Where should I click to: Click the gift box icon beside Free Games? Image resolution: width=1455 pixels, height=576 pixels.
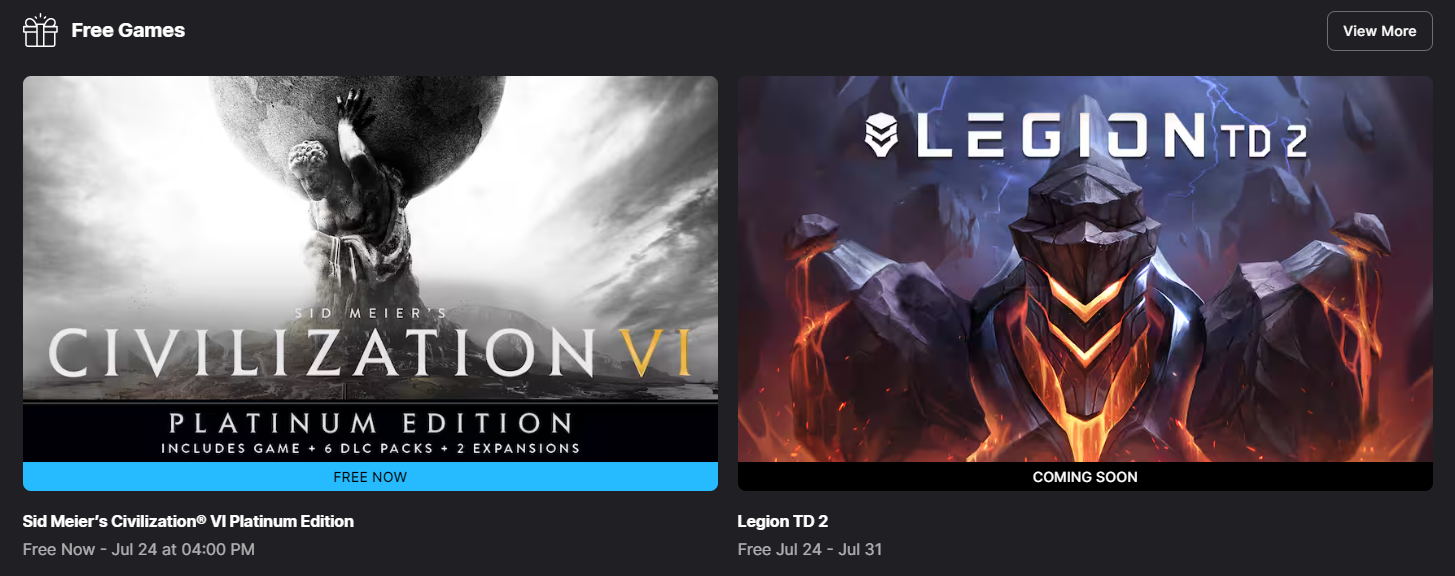coord(41,31)
